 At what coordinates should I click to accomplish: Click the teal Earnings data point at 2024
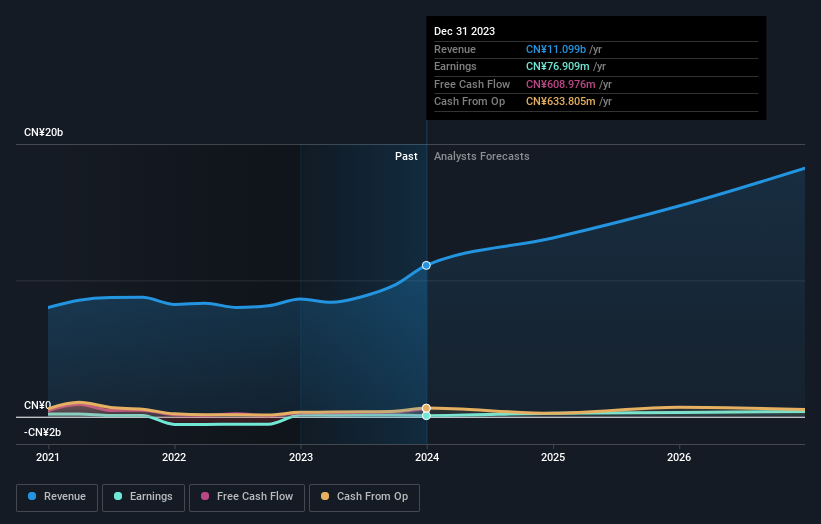tap(426, 416)
